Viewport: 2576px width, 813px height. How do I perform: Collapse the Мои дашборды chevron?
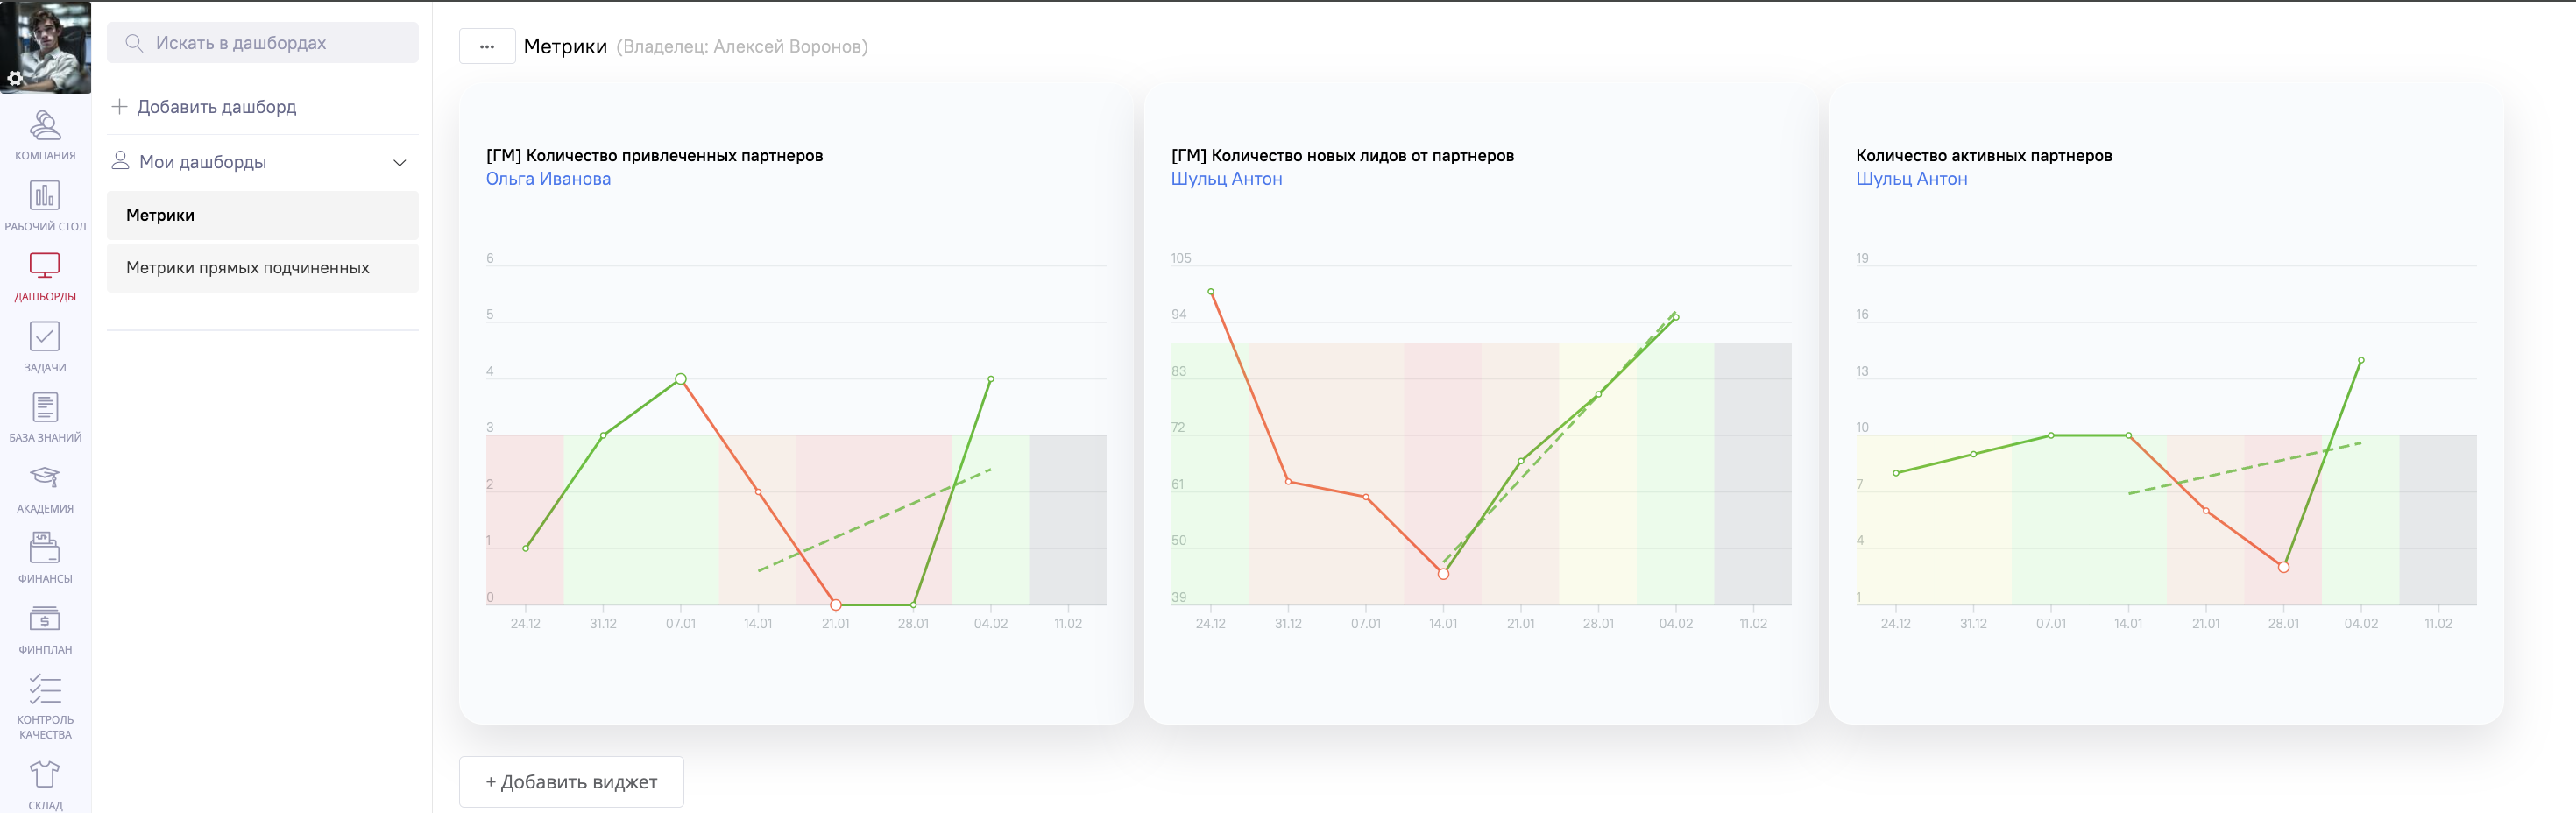pos(399,163)
